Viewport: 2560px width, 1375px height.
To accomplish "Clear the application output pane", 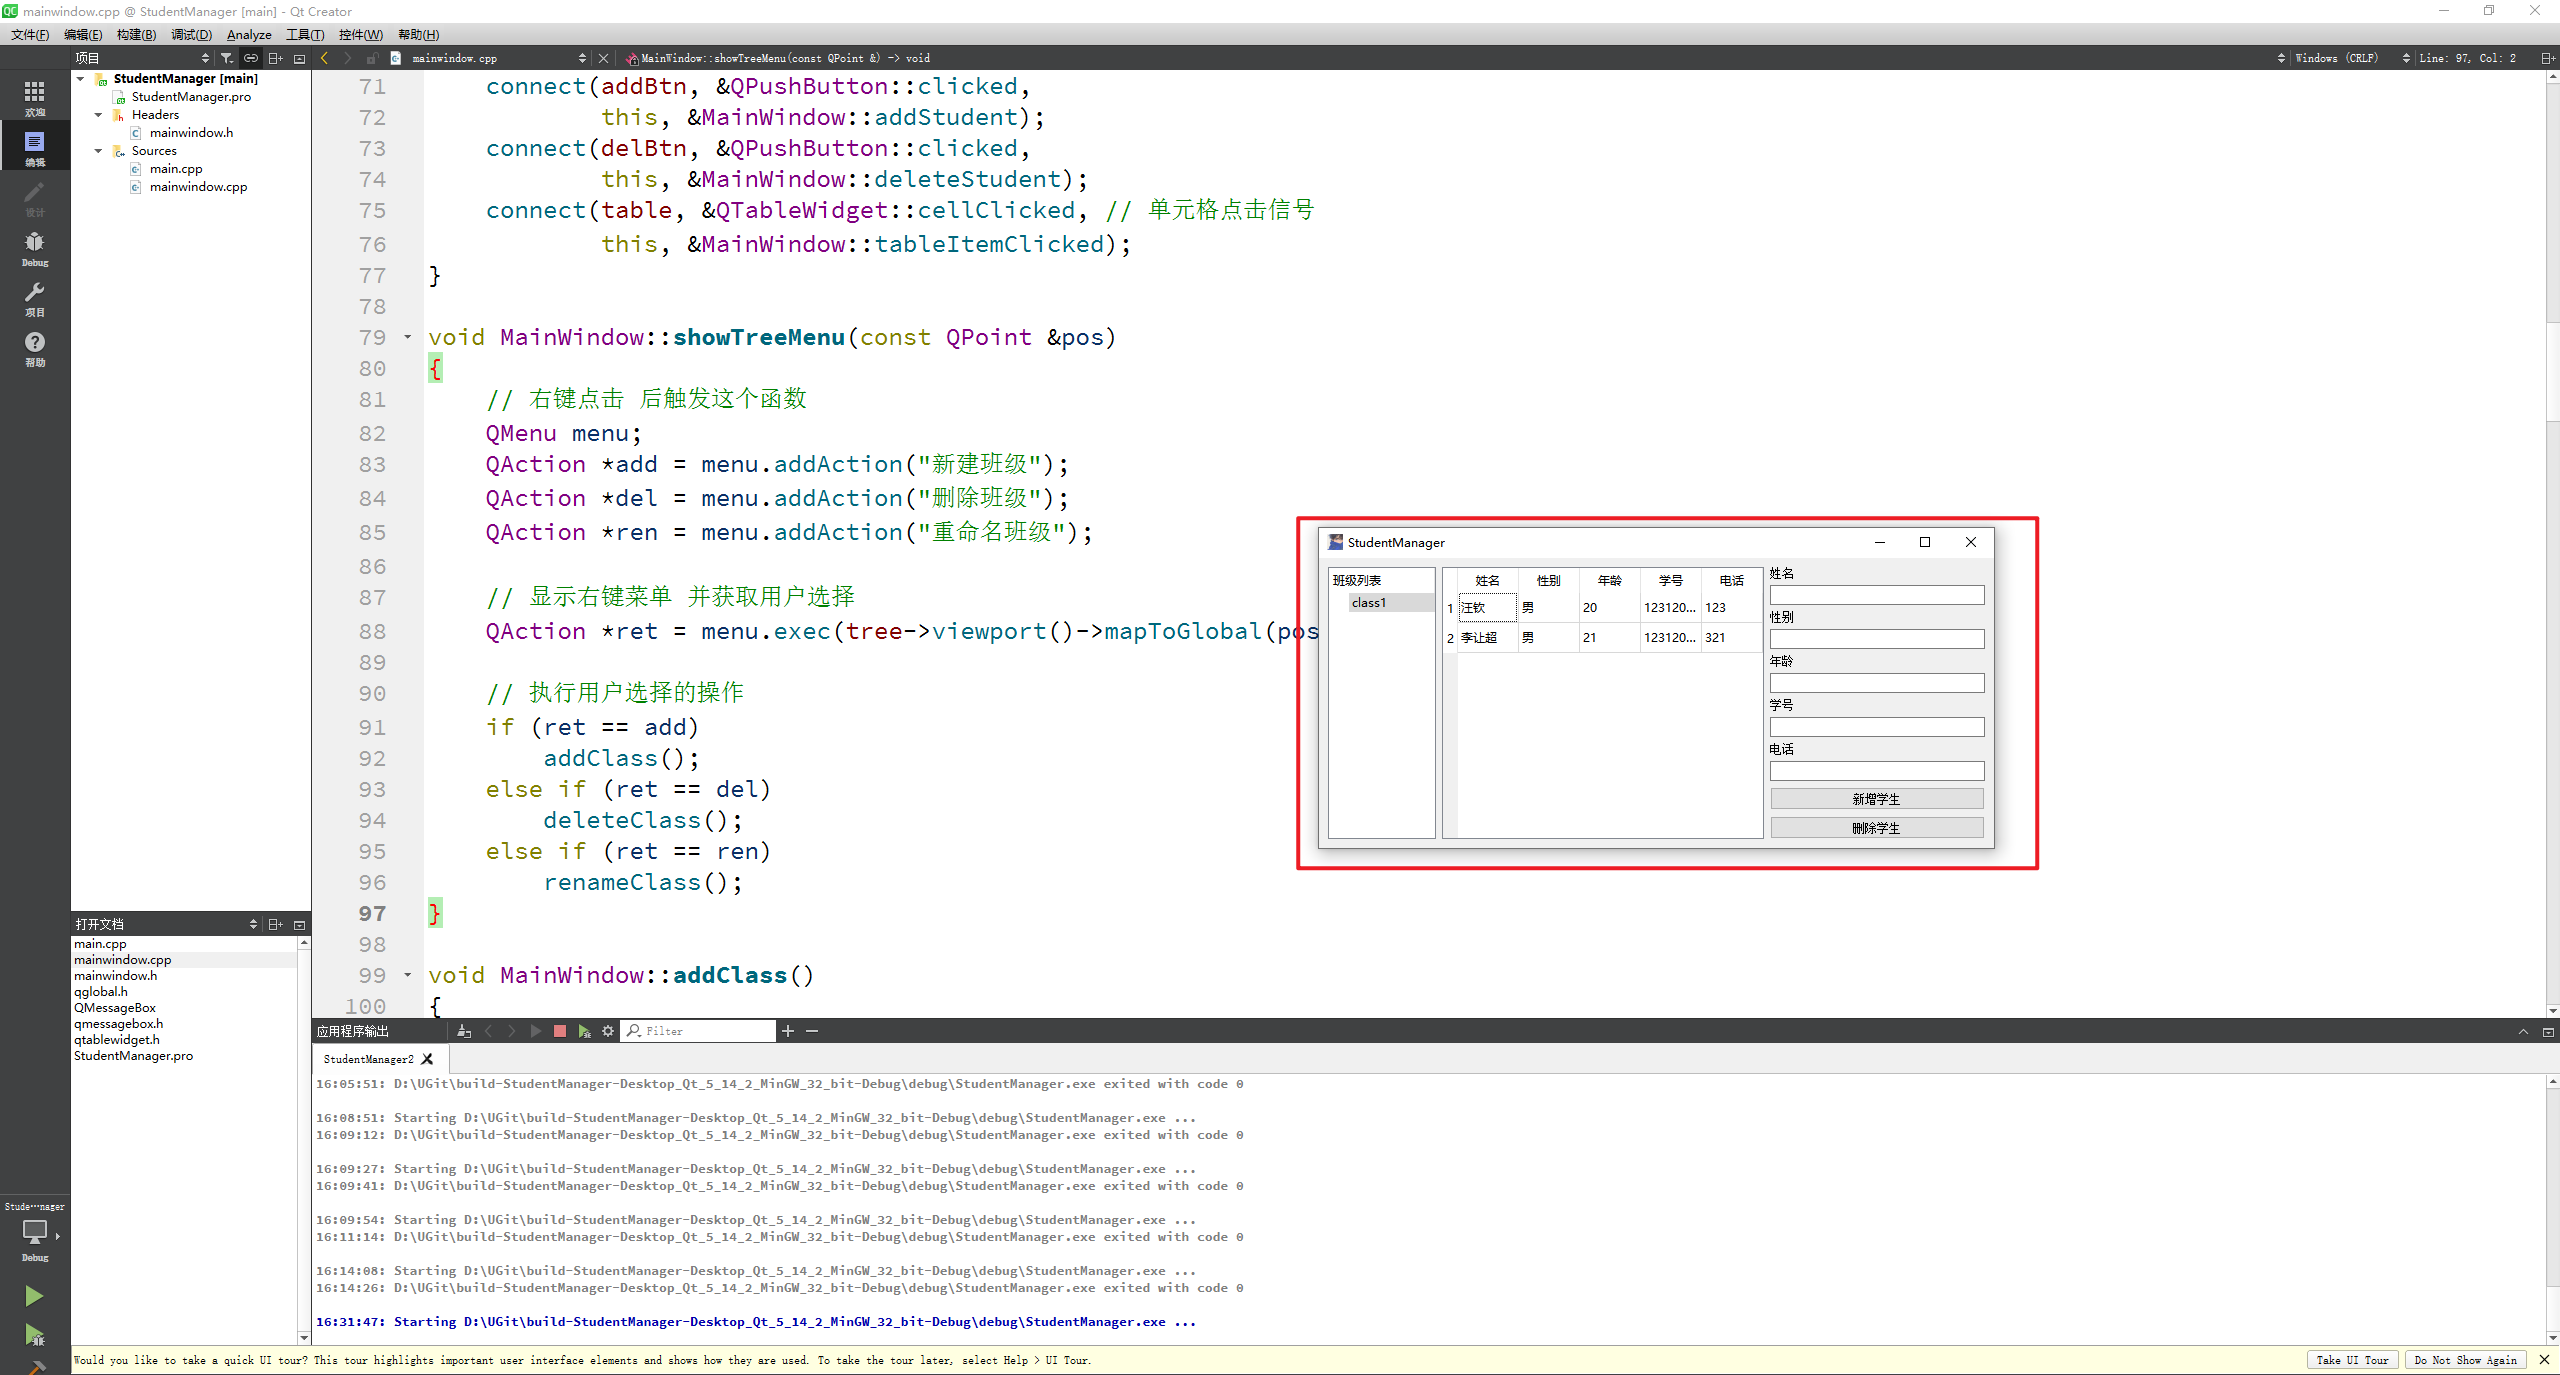I will click(464, 1031).
